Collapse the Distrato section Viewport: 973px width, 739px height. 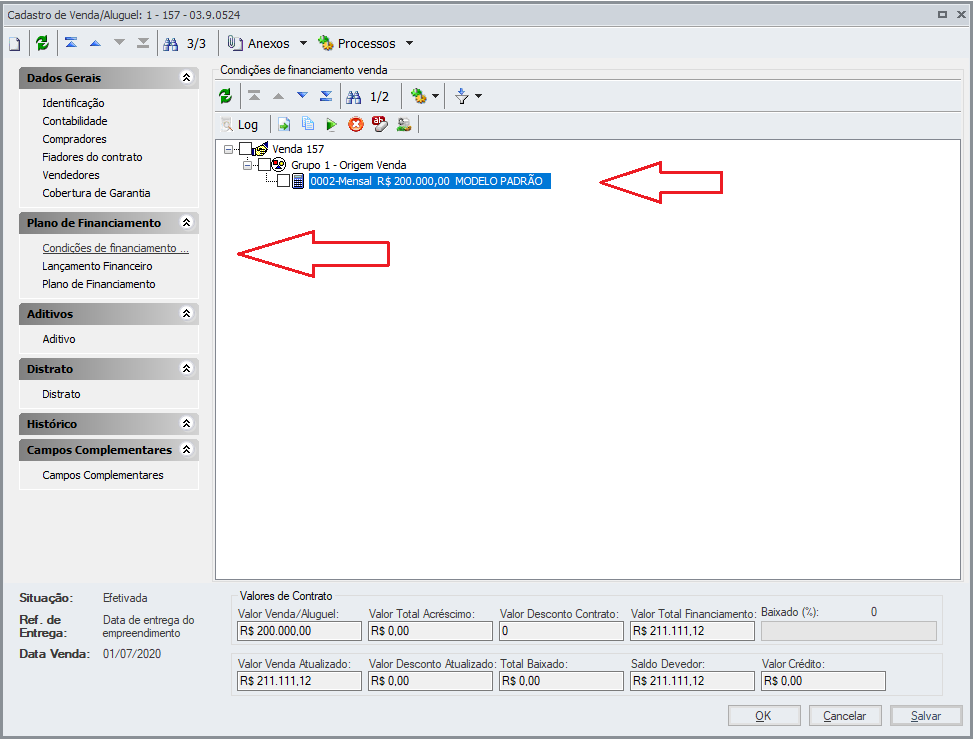pyautogui.click(x=186, y=369)
